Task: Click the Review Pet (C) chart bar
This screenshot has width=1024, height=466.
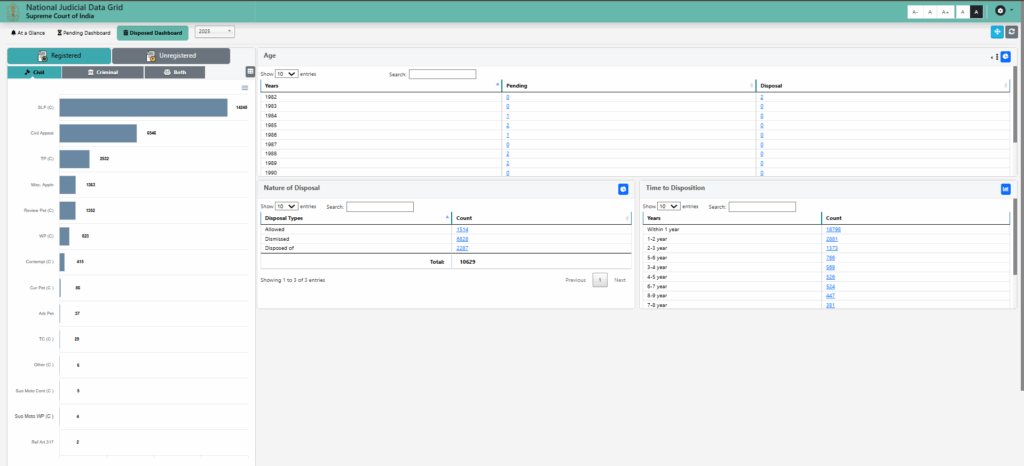Action: [67, 210]
